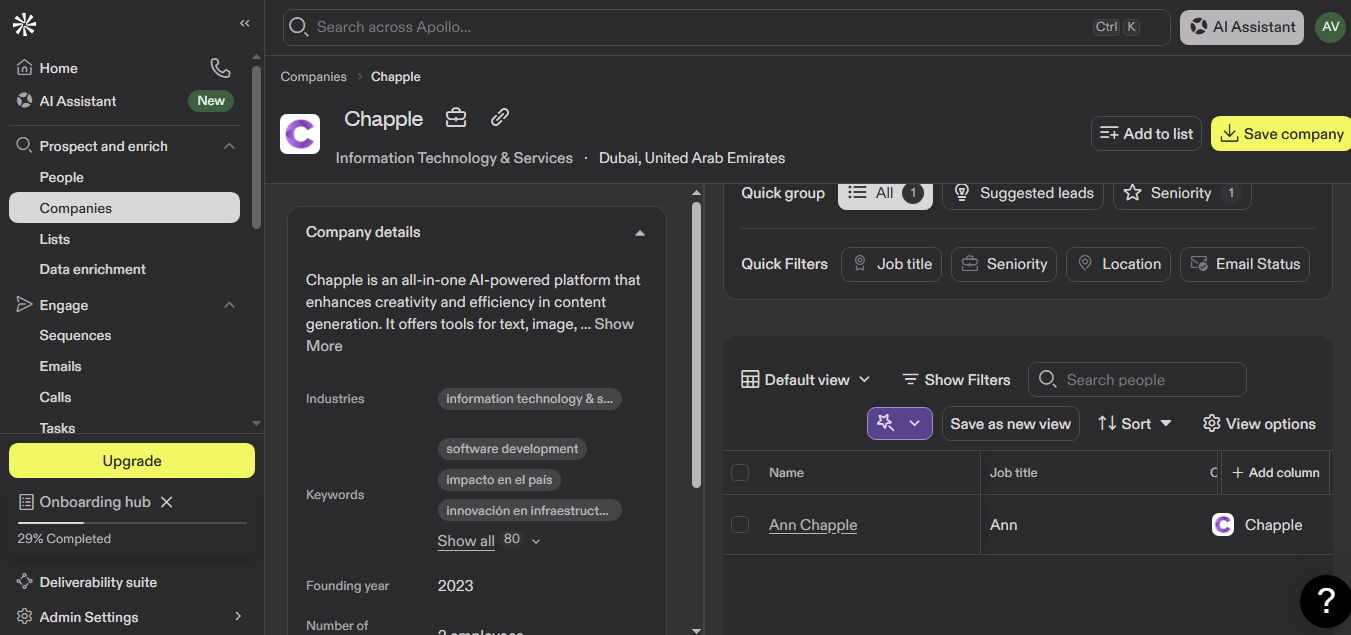Open the purple AI sparkle dropdown
This screenshot has height=635, width=1351.
pyautogui.click(x=899, y=424)
